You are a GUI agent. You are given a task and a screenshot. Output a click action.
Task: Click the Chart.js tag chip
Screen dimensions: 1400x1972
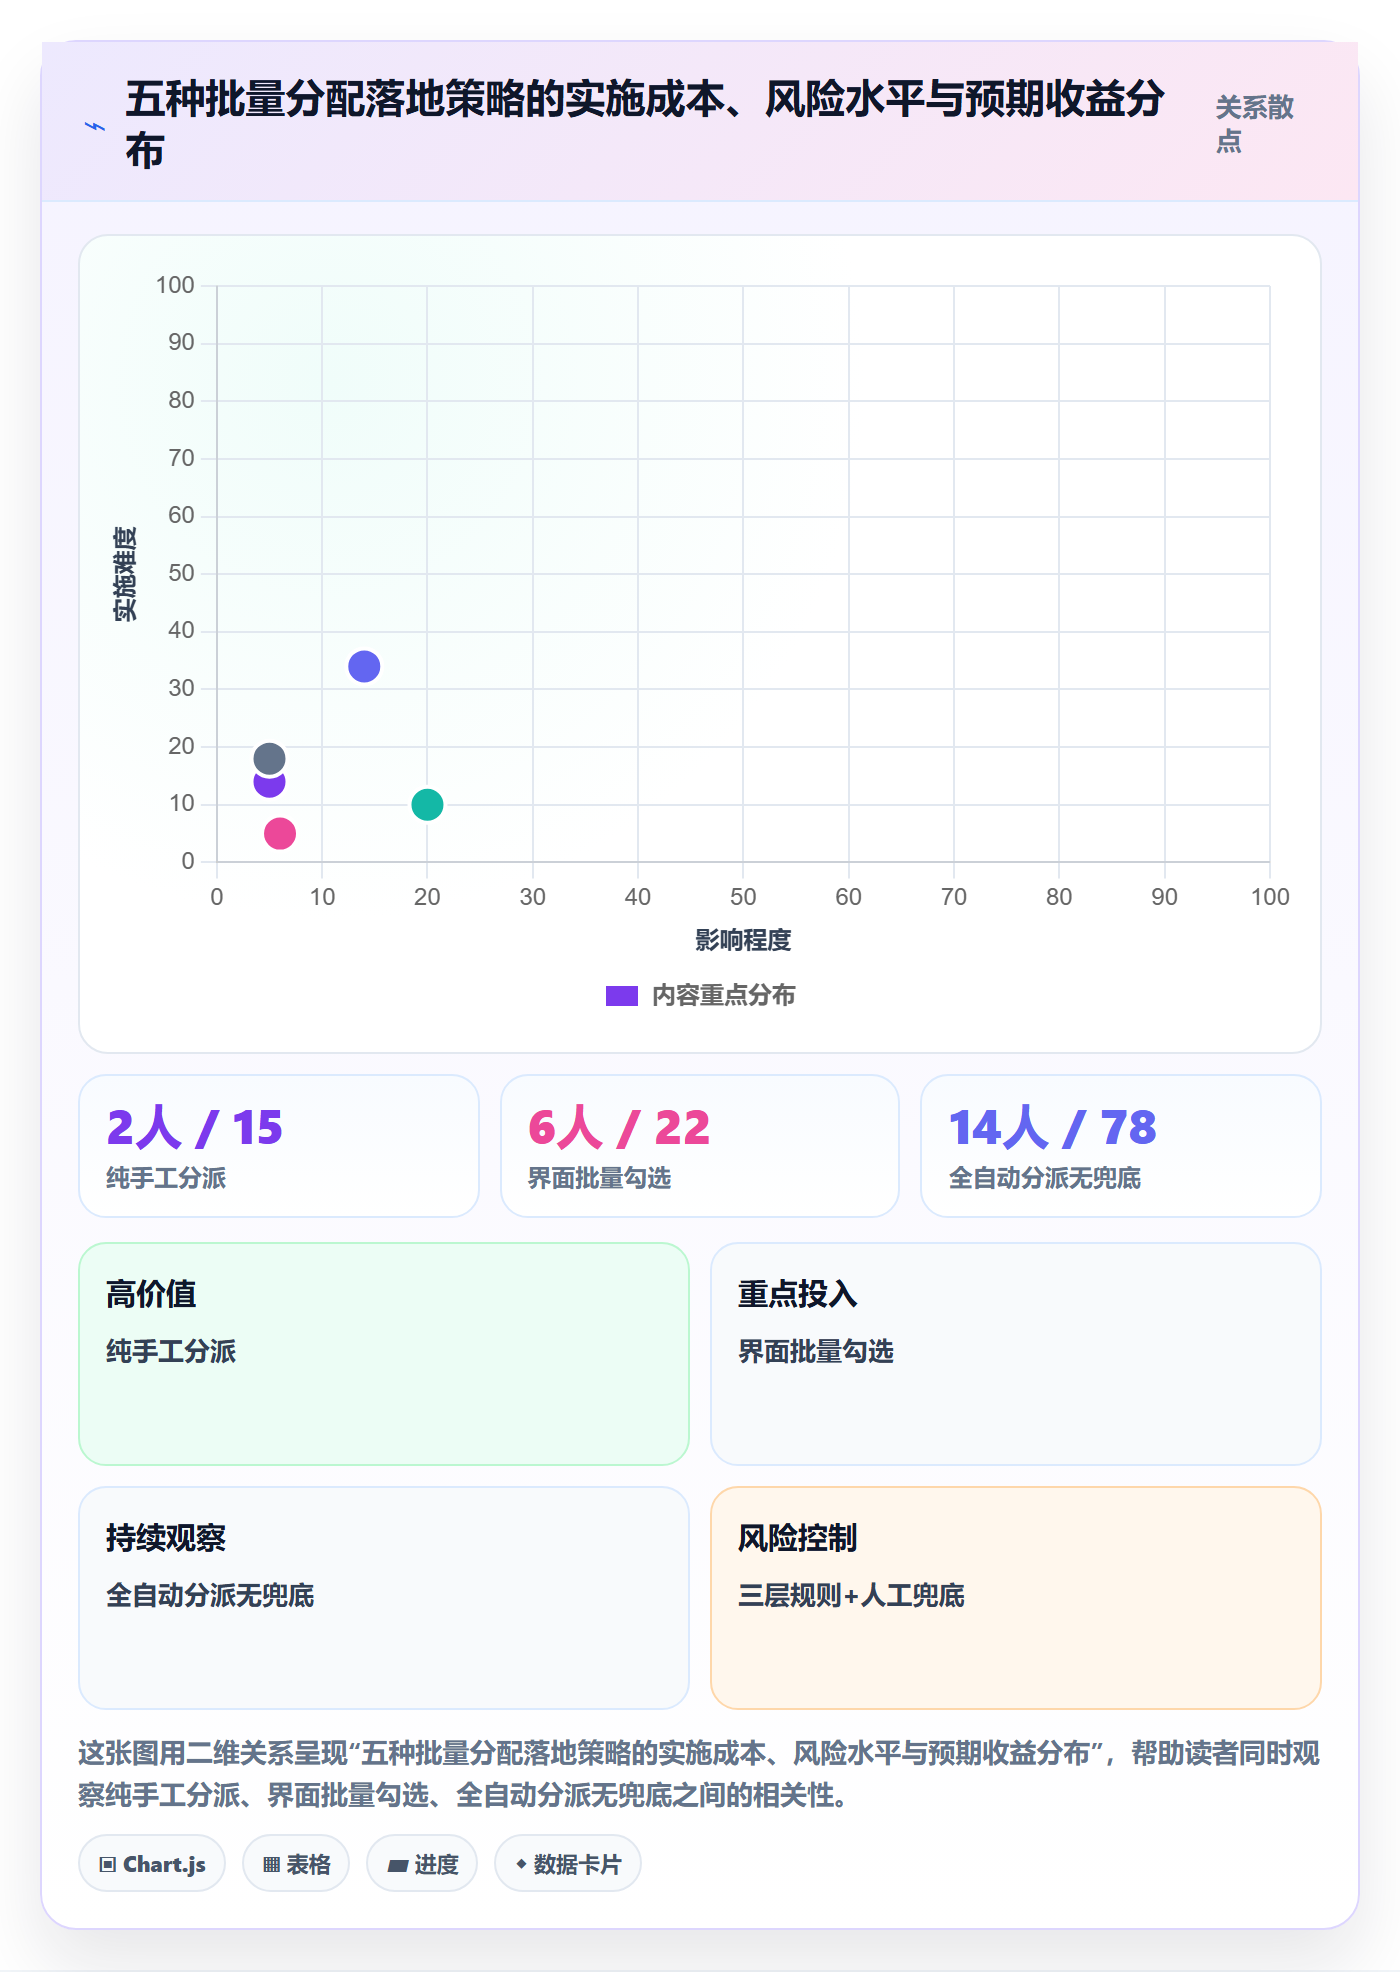click(152, 1863)
